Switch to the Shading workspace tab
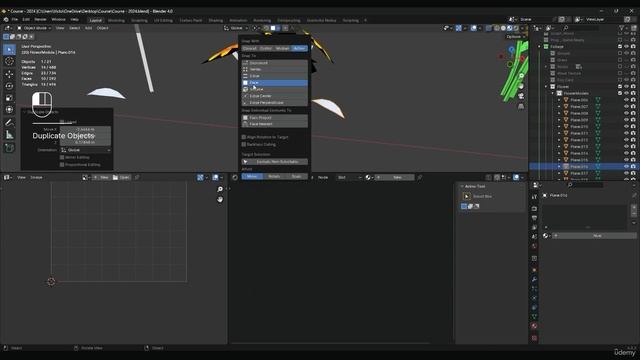This screenshot has width=640, height=360. click(216, 20)
